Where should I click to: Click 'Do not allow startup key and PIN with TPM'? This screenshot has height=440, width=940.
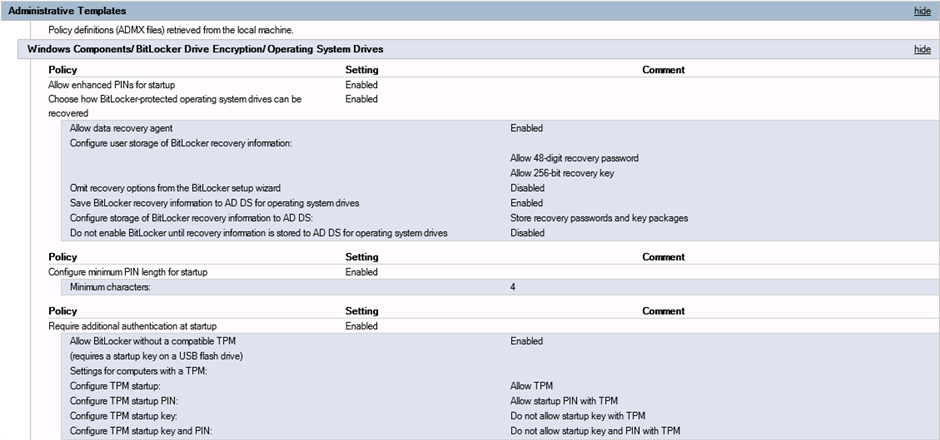point(595,431)
